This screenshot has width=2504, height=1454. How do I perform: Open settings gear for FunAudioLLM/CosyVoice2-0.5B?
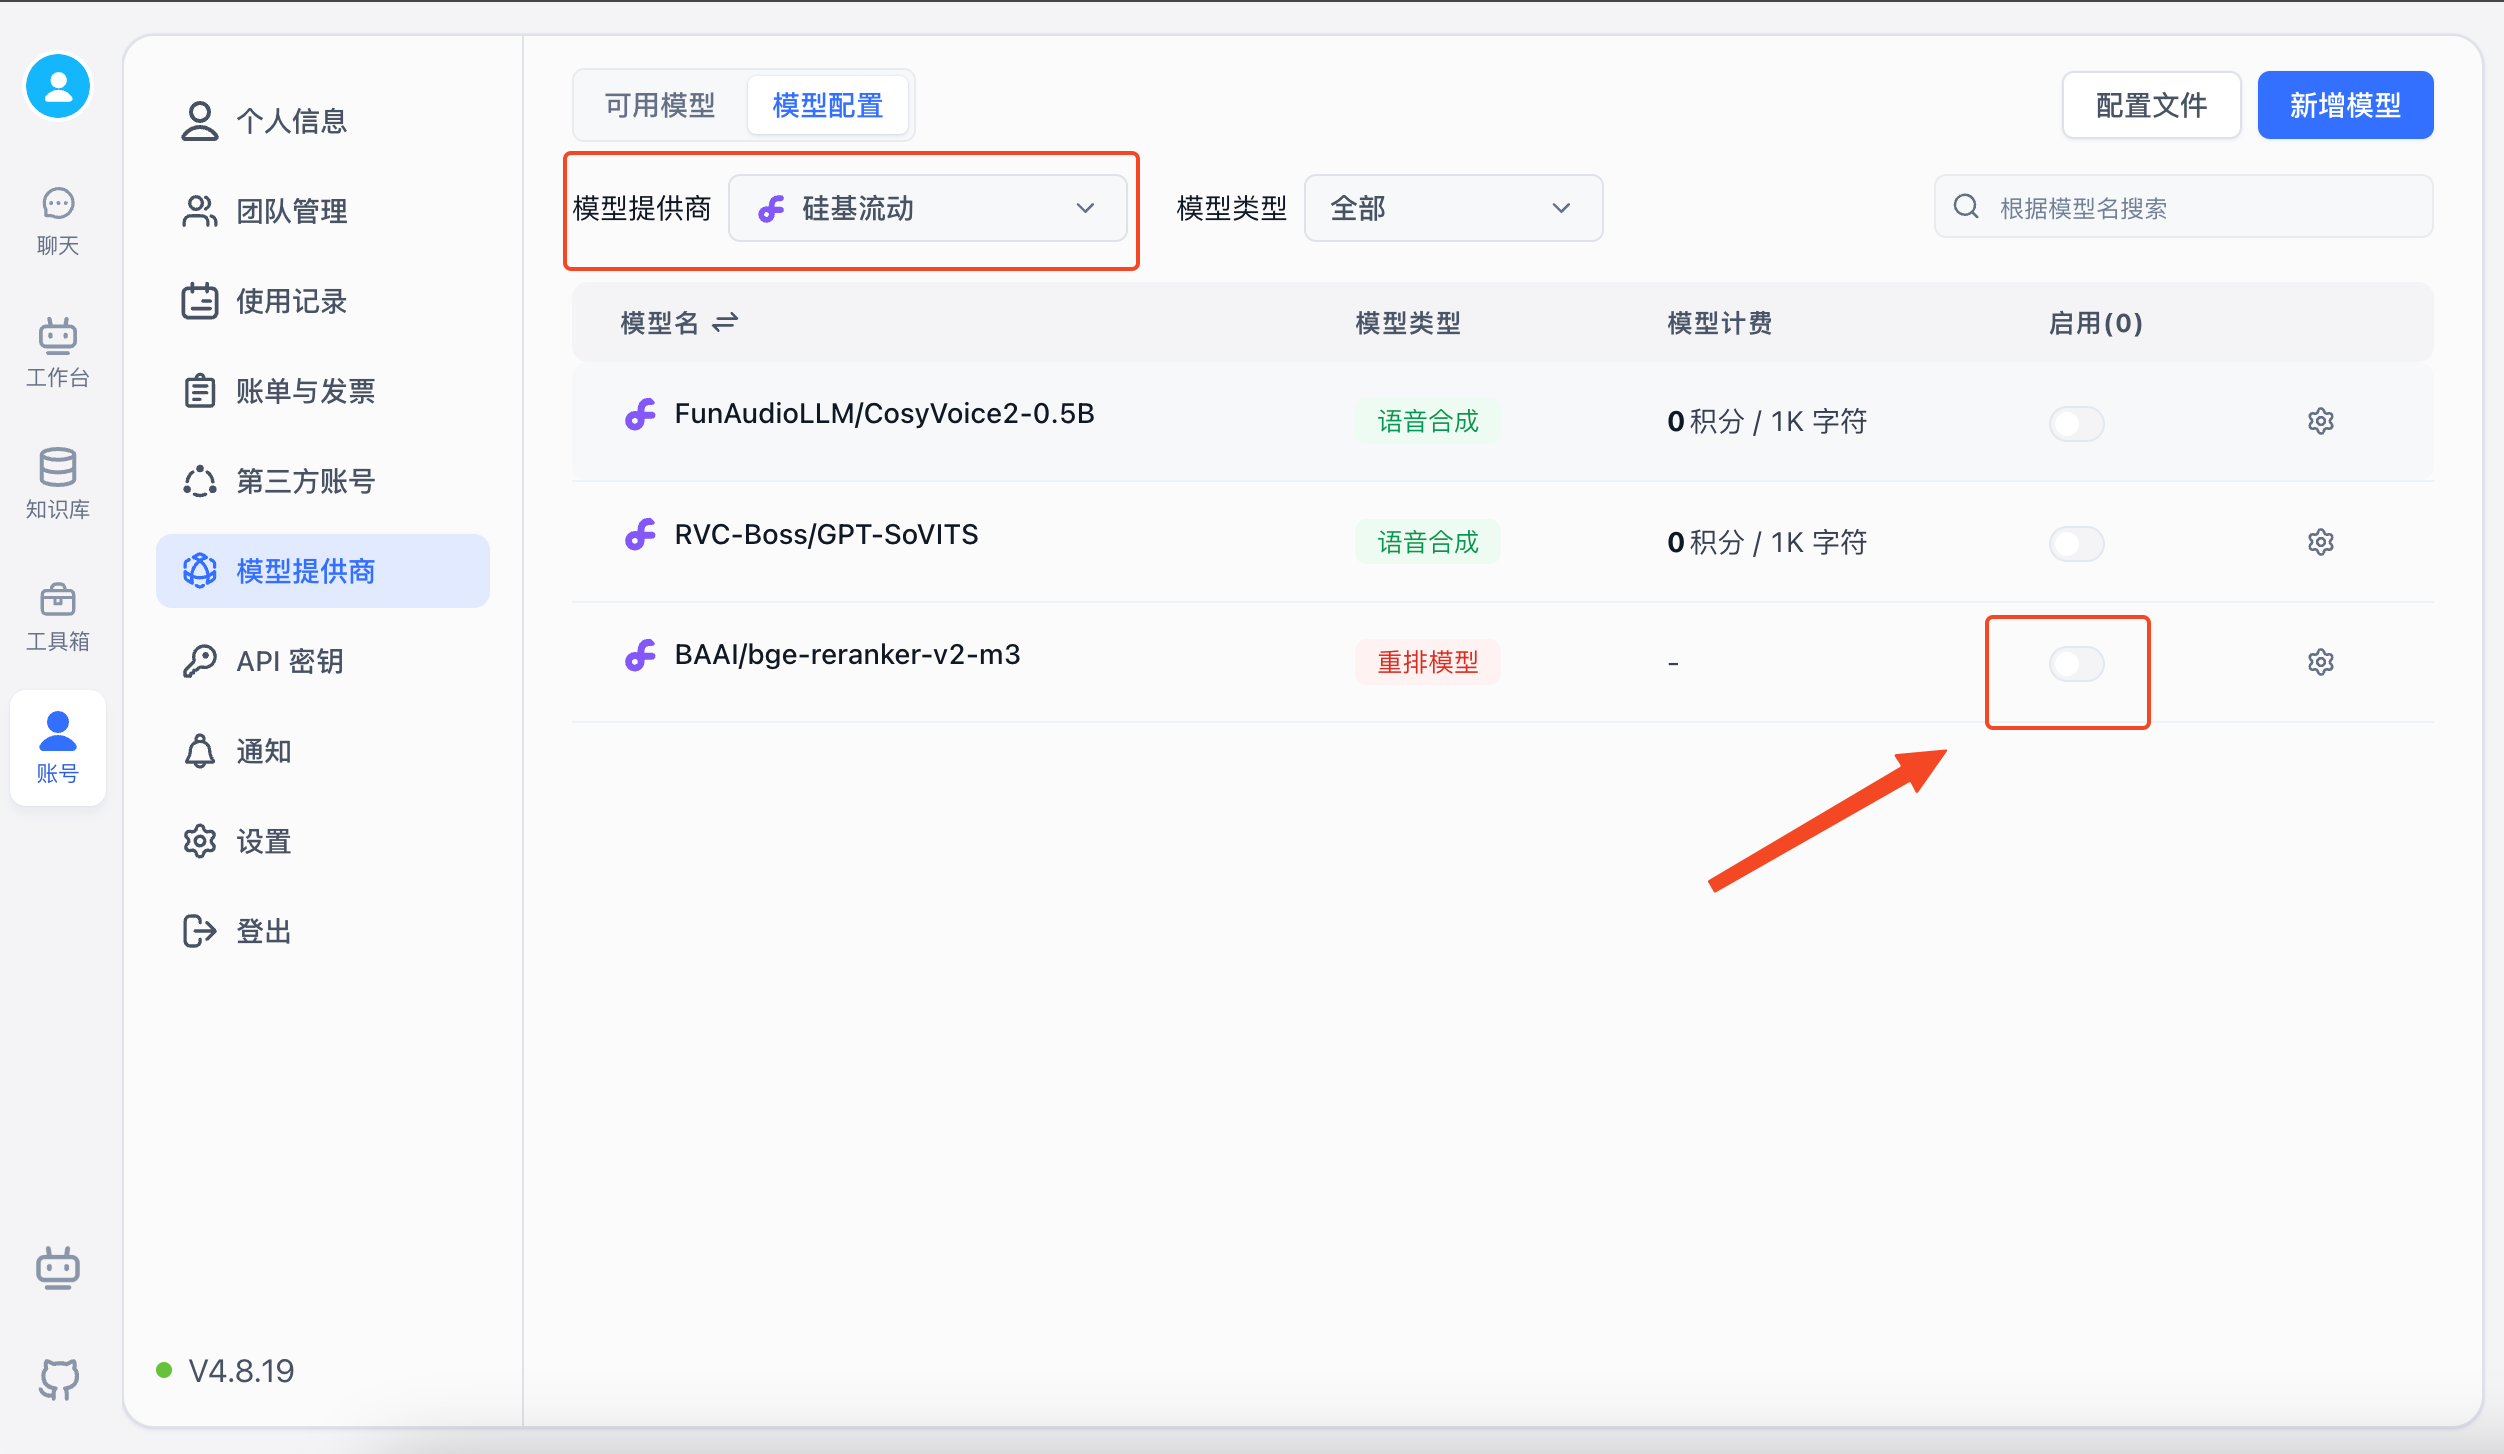tap(2320, 421)
